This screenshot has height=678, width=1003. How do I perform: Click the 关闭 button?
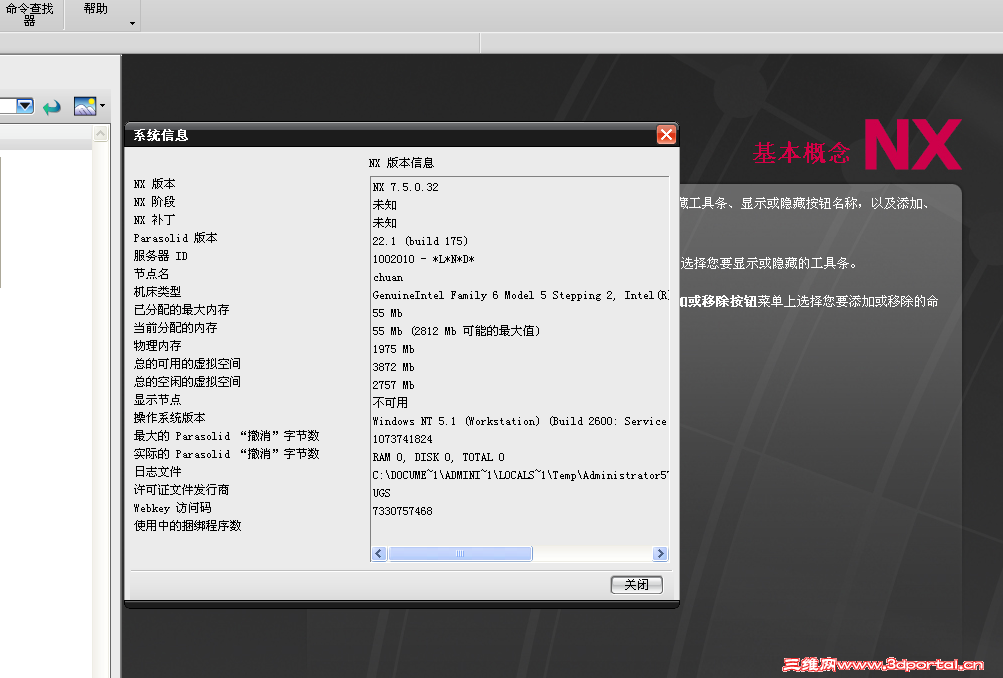click(636, 585)
